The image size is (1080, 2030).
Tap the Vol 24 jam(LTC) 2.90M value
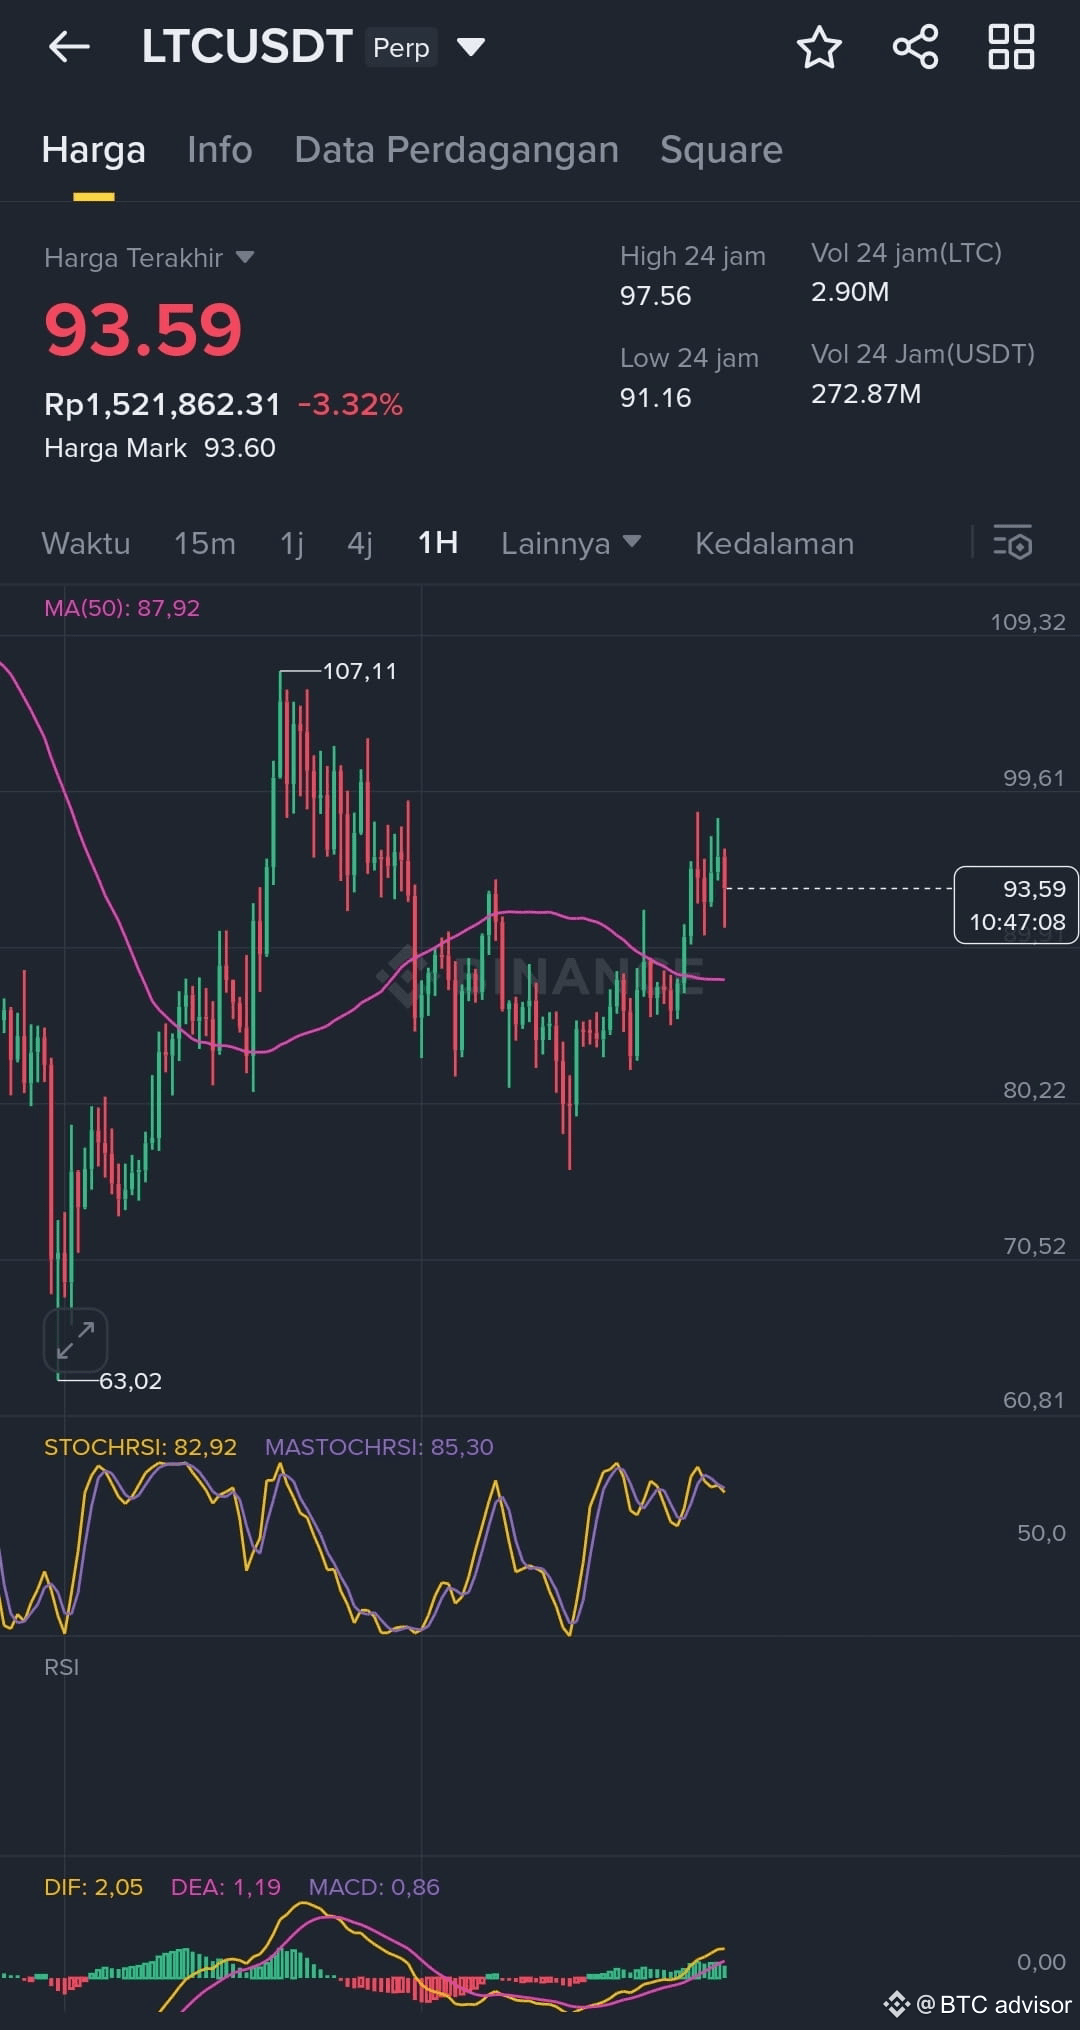(x=850, y=292)
